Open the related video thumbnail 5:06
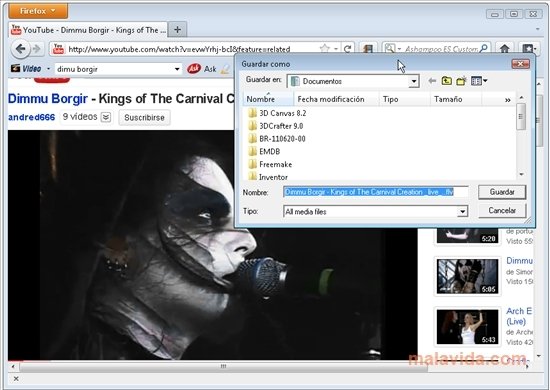The height and width of the screenshot is (390, 550). click(467, 276)
